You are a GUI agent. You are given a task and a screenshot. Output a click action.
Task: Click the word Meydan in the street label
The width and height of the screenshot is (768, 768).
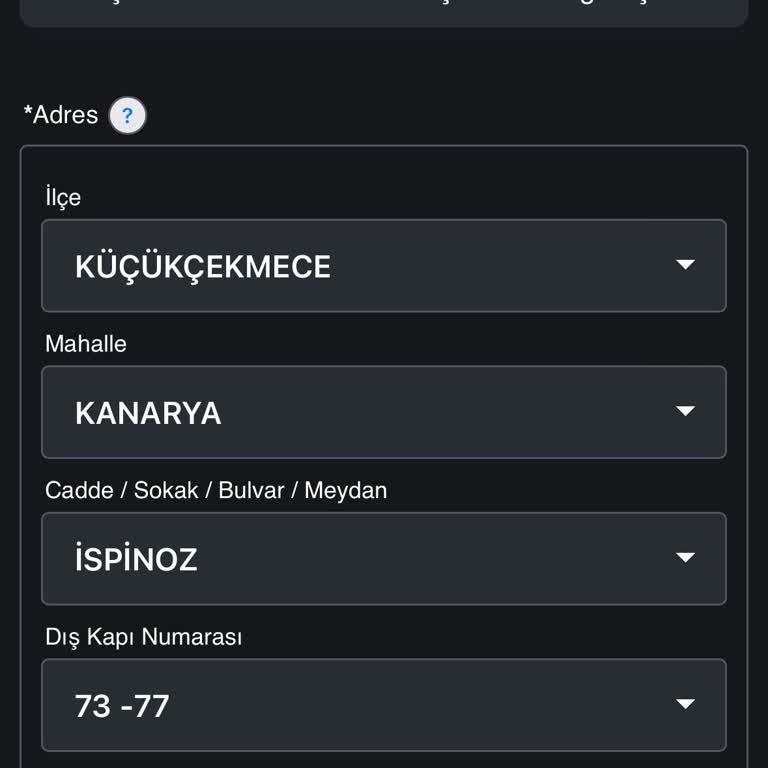345,491
